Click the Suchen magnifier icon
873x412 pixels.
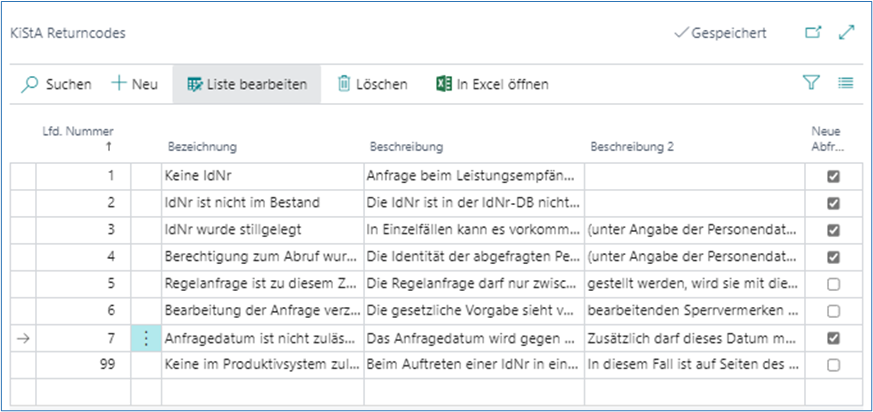[30, 85]
